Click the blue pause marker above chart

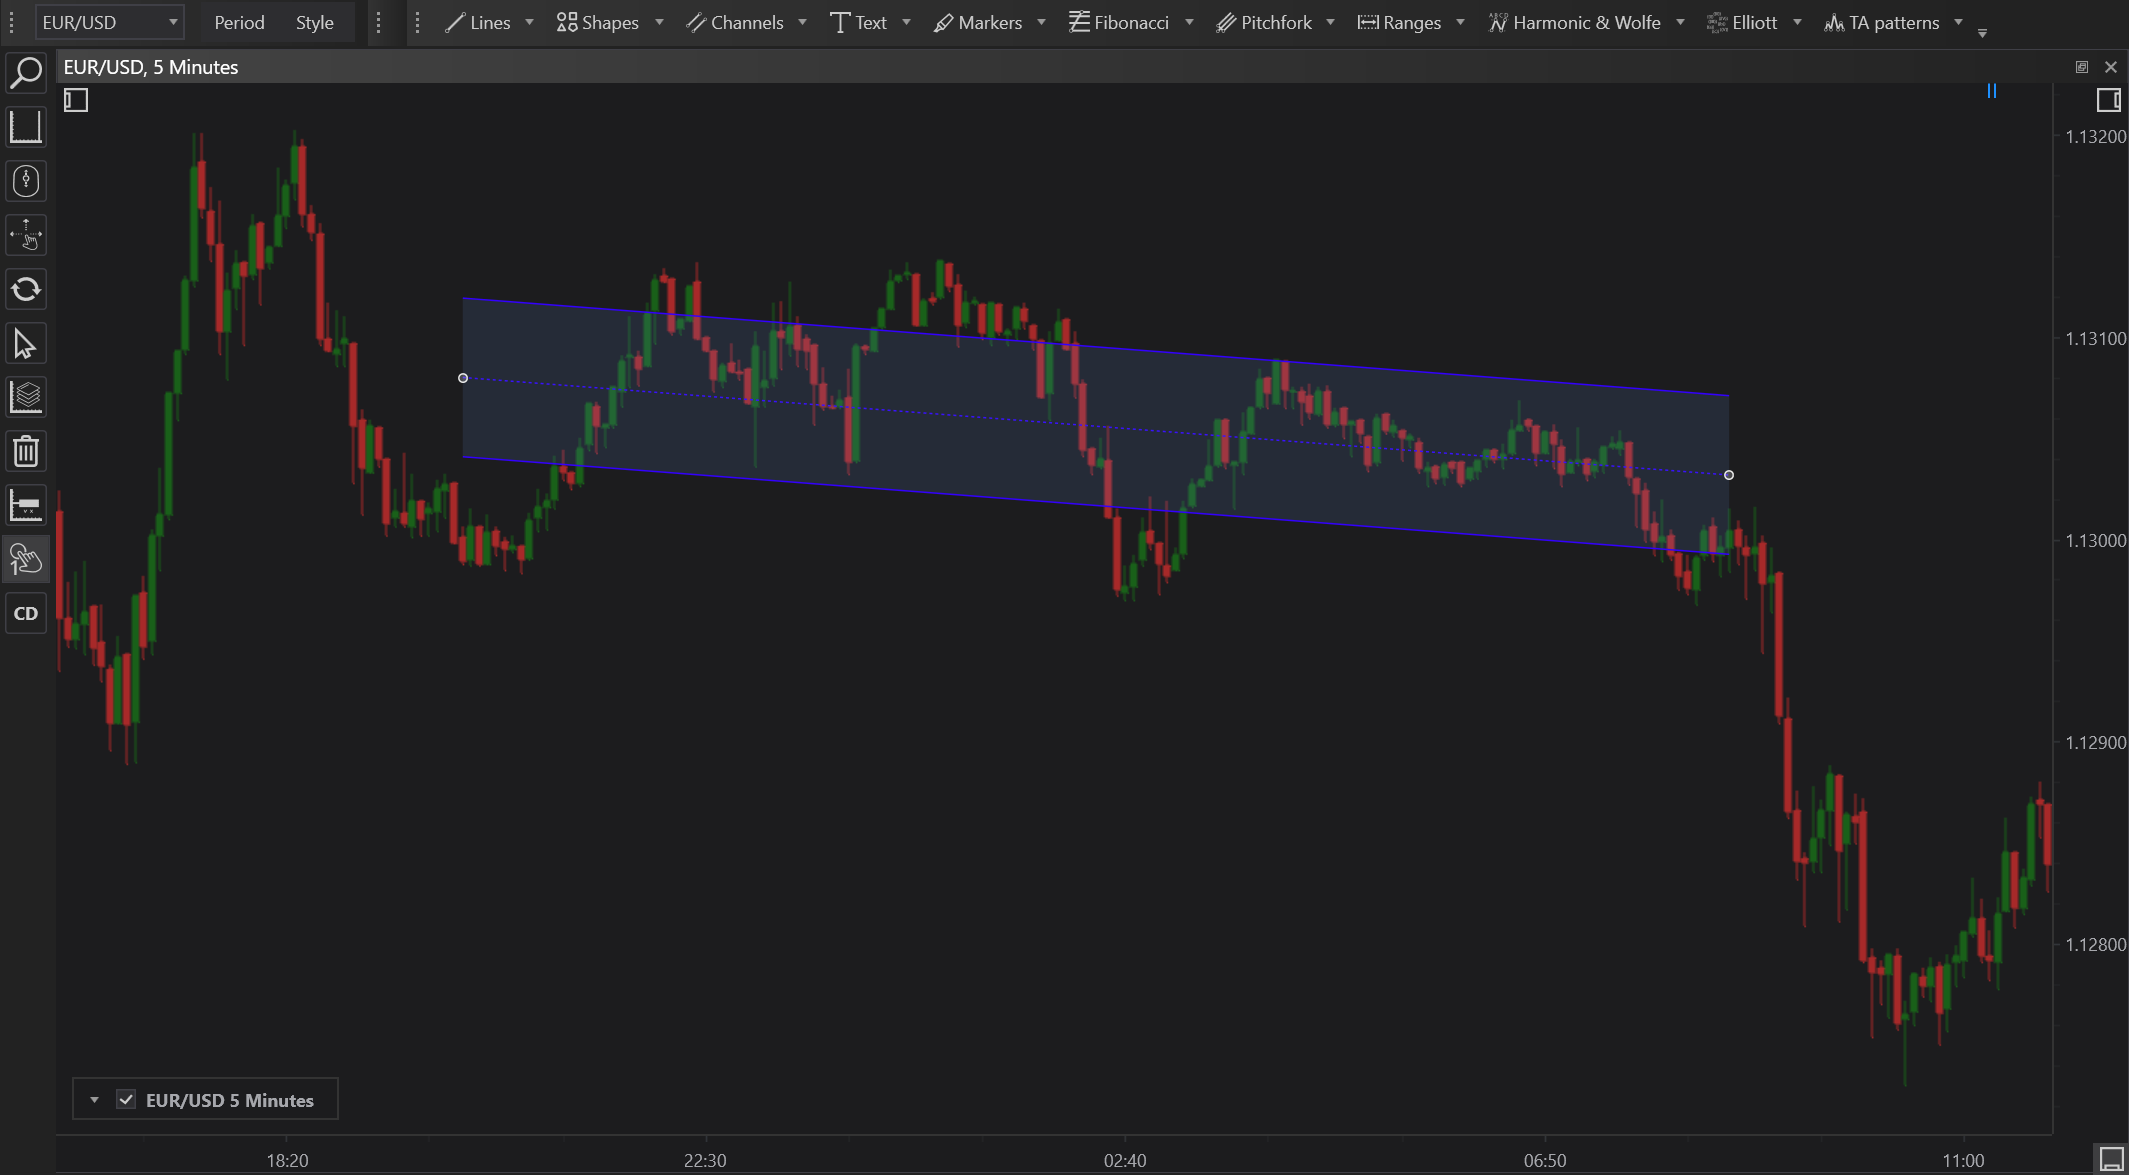point(1992,91)
